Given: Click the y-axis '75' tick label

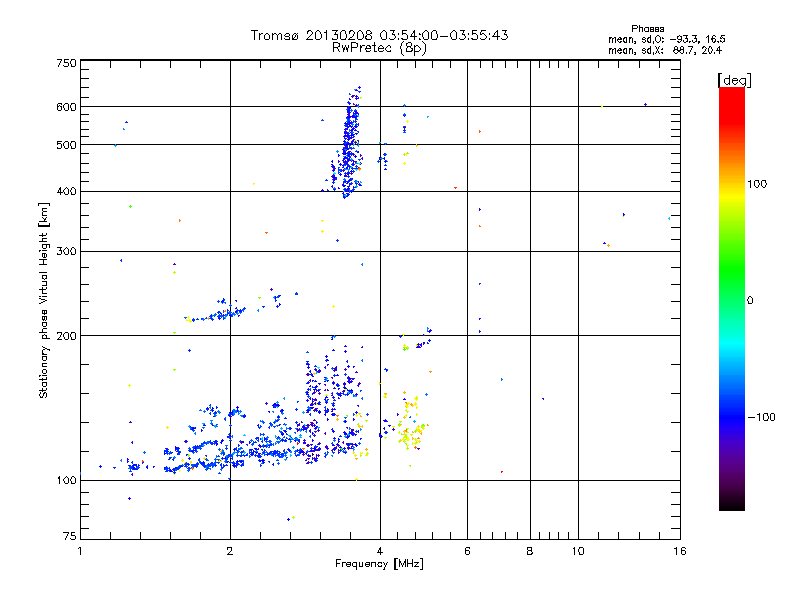Looking at the screenshot, I should (x=70, y=536).
